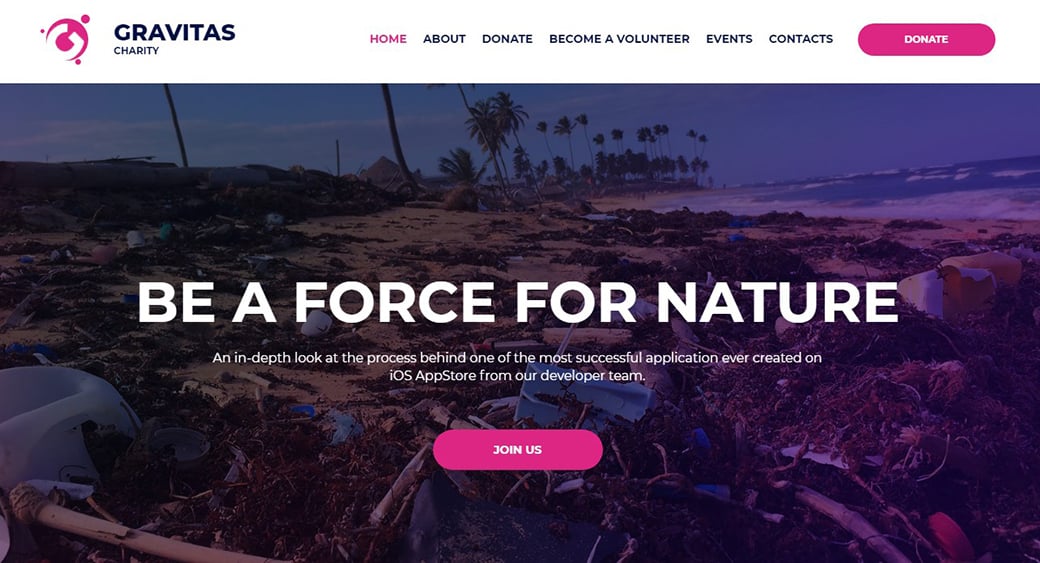Click the pink Gravitas logo icon
The width and height of the screenshot is (1040, 563).
(x=65, y=39)
